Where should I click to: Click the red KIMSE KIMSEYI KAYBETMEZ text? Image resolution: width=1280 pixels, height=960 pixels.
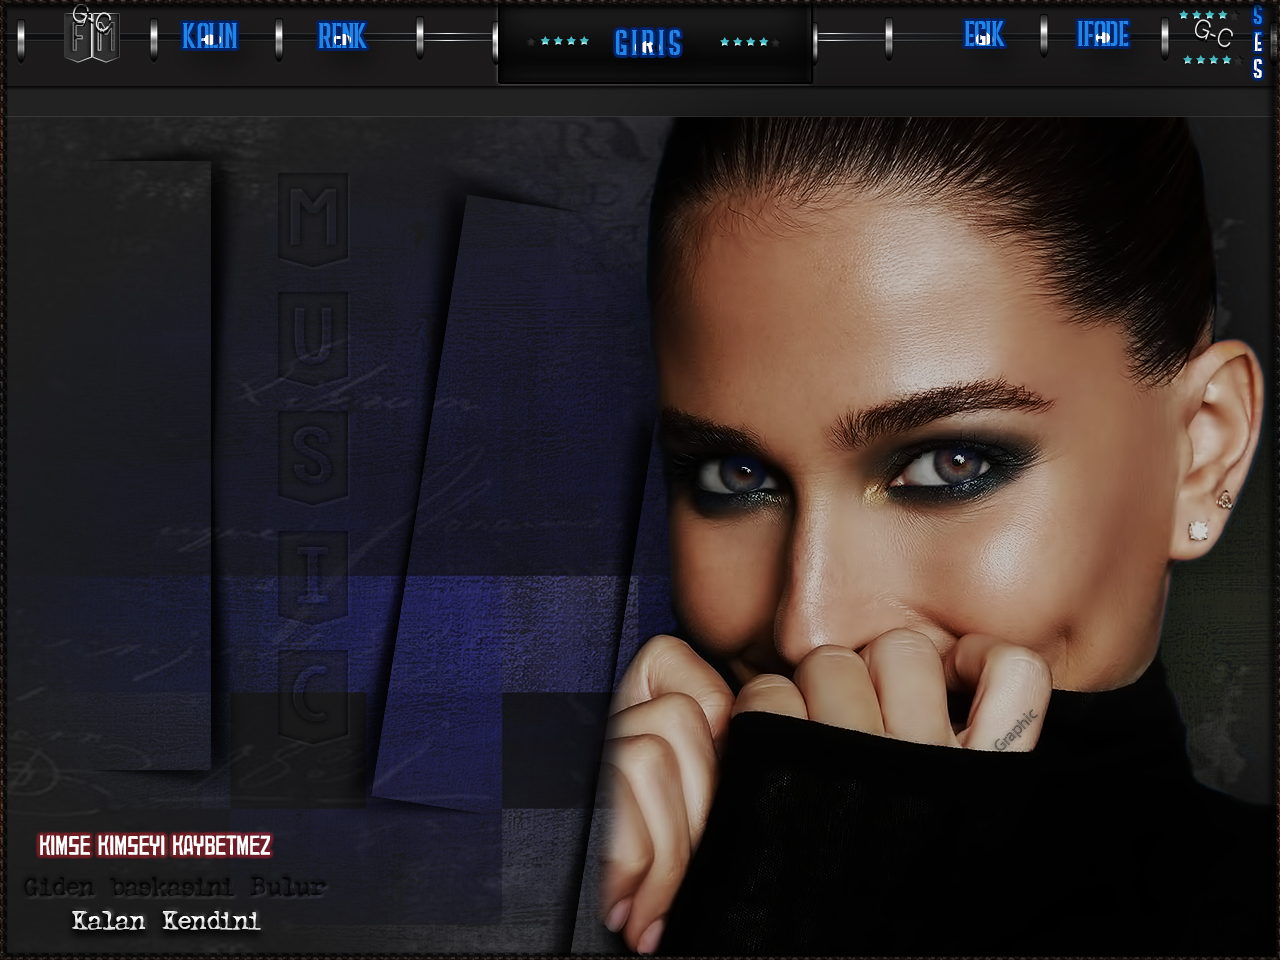coord(155,846)
